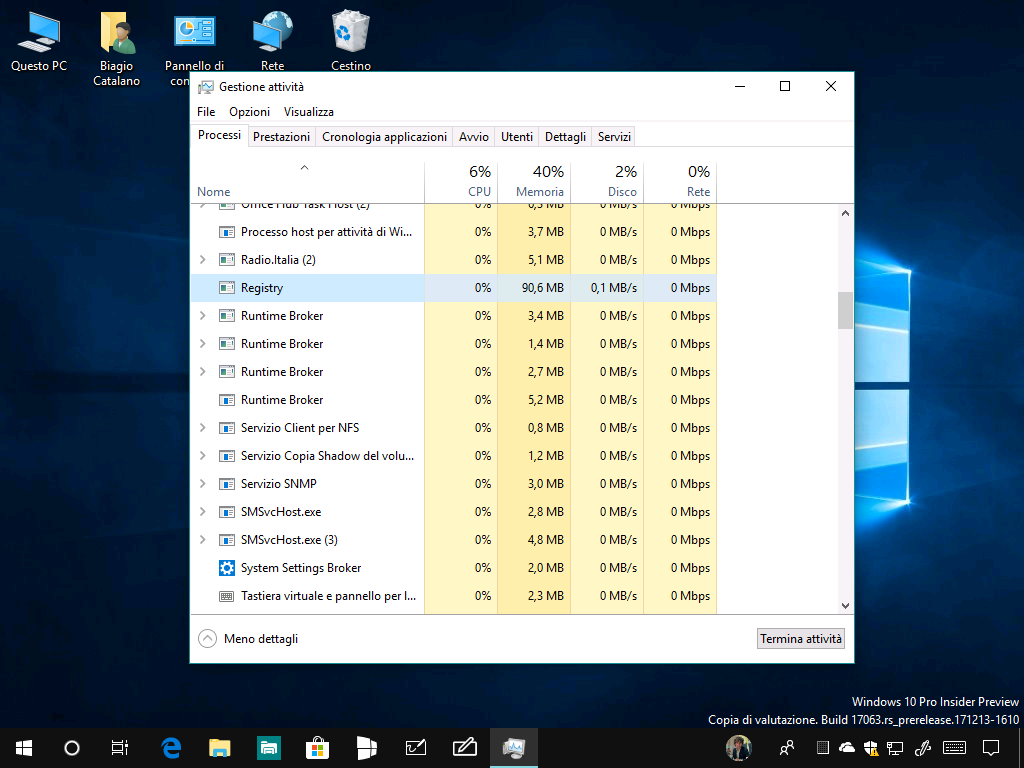Image resolution: width=1024 pixels, height=768 pixels.
Task: Click the Servizio SNMP process icon
Action: coord(227,484)
